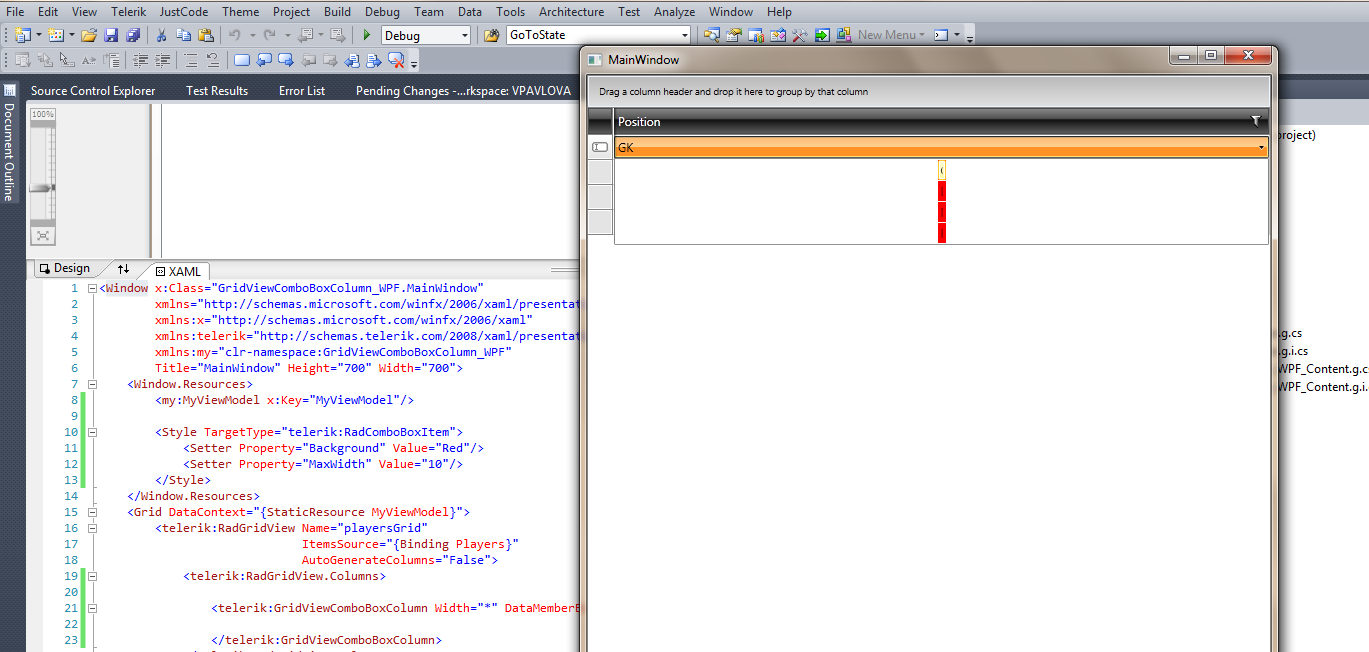Viewport: 1369px width, 652px height.
Task: Open the New Menu dropdown
Action: tap(891, 35)
